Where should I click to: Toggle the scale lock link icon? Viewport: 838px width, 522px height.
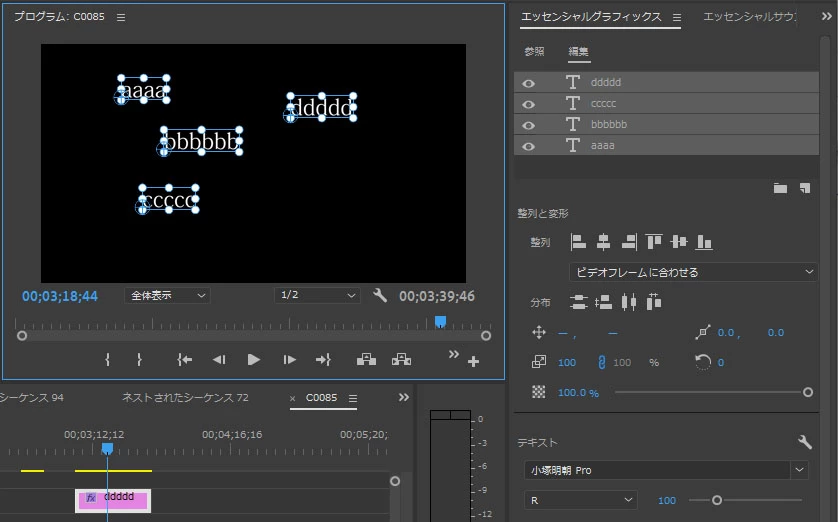click(x=601, y=362)
